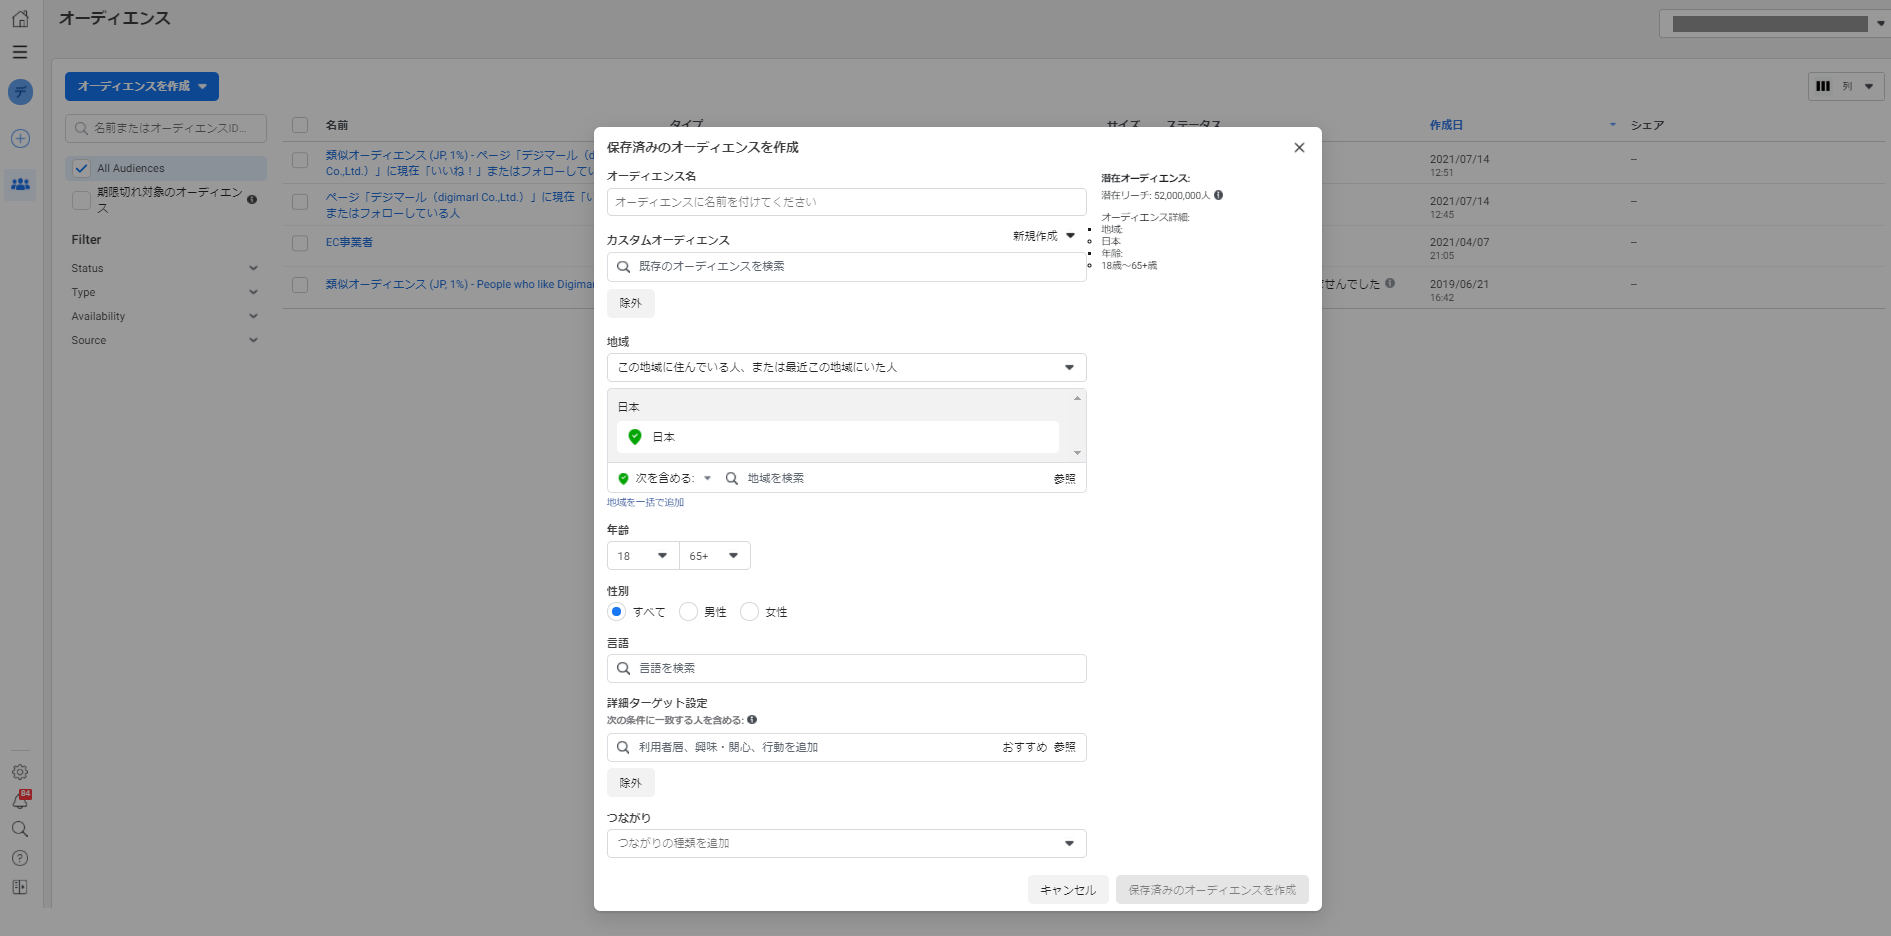1891x936 pixels.
Task: Click 除外 button under custom audience
Action: (x=630, y=303)
